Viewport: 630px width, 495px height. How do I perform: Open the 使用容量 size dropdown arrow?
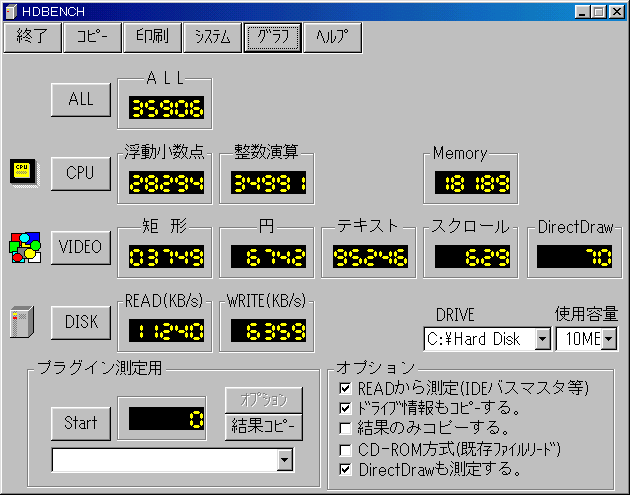[609, 339]
